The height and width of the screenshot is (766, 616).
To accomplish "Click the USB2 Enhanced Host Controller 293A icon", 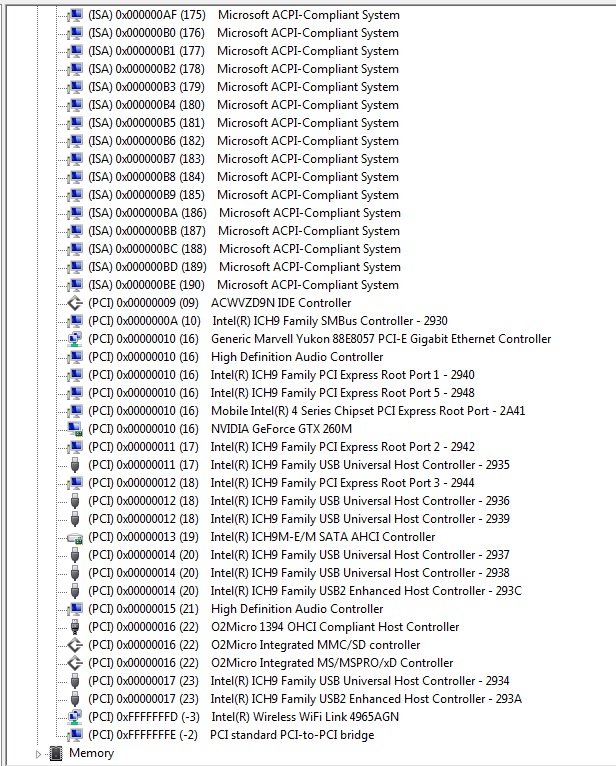I will click(75, 699).
